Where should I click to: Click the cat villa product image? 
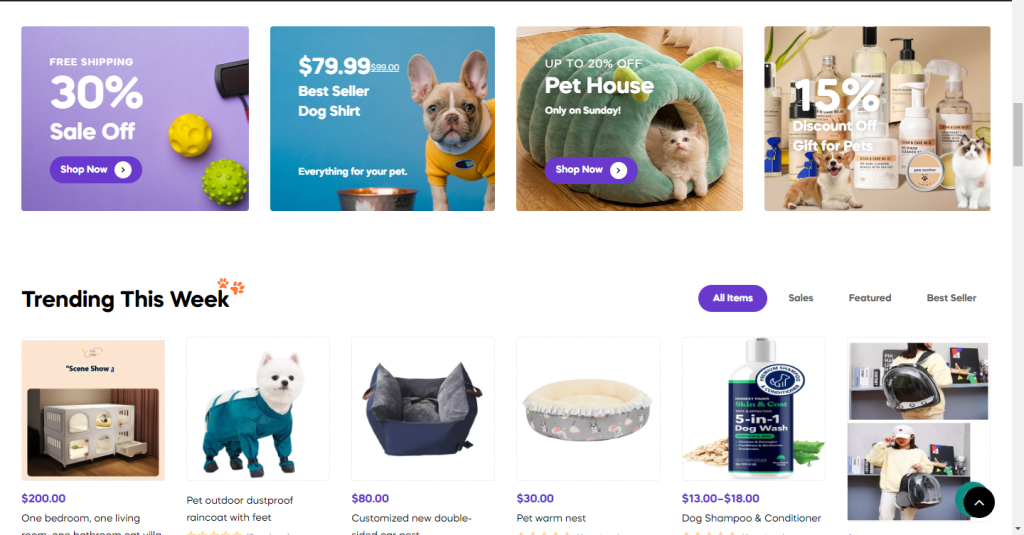(93, 410)
